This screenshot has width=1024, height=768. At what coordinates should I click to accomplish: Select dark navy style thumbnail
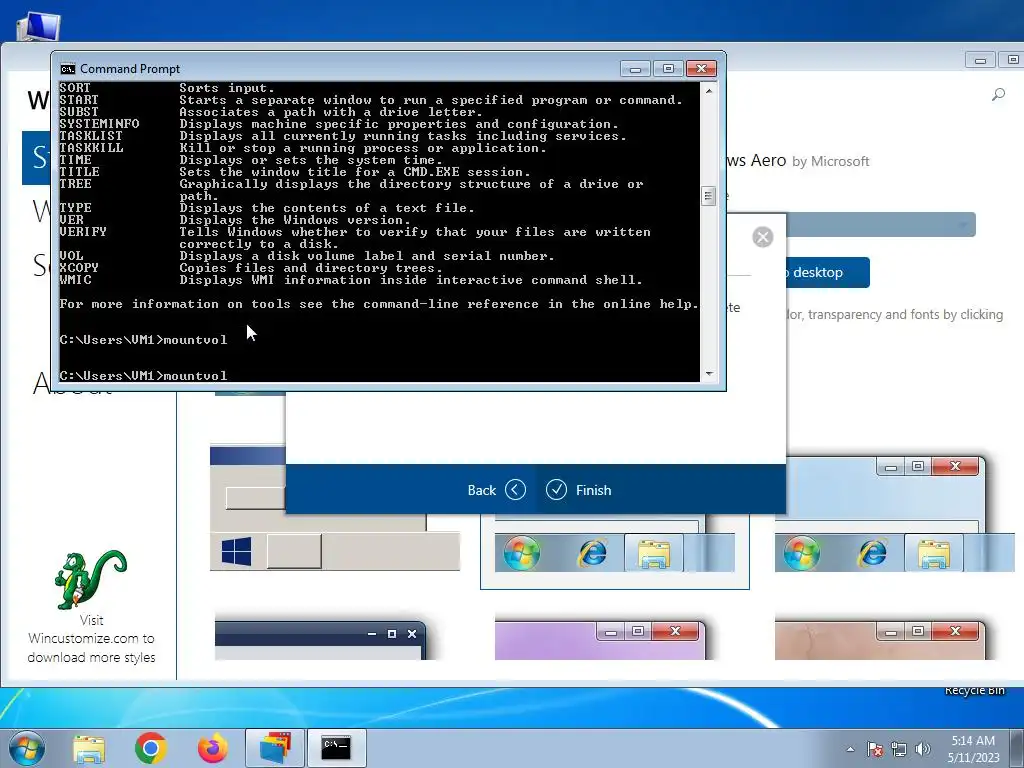[x=320, y=639]
